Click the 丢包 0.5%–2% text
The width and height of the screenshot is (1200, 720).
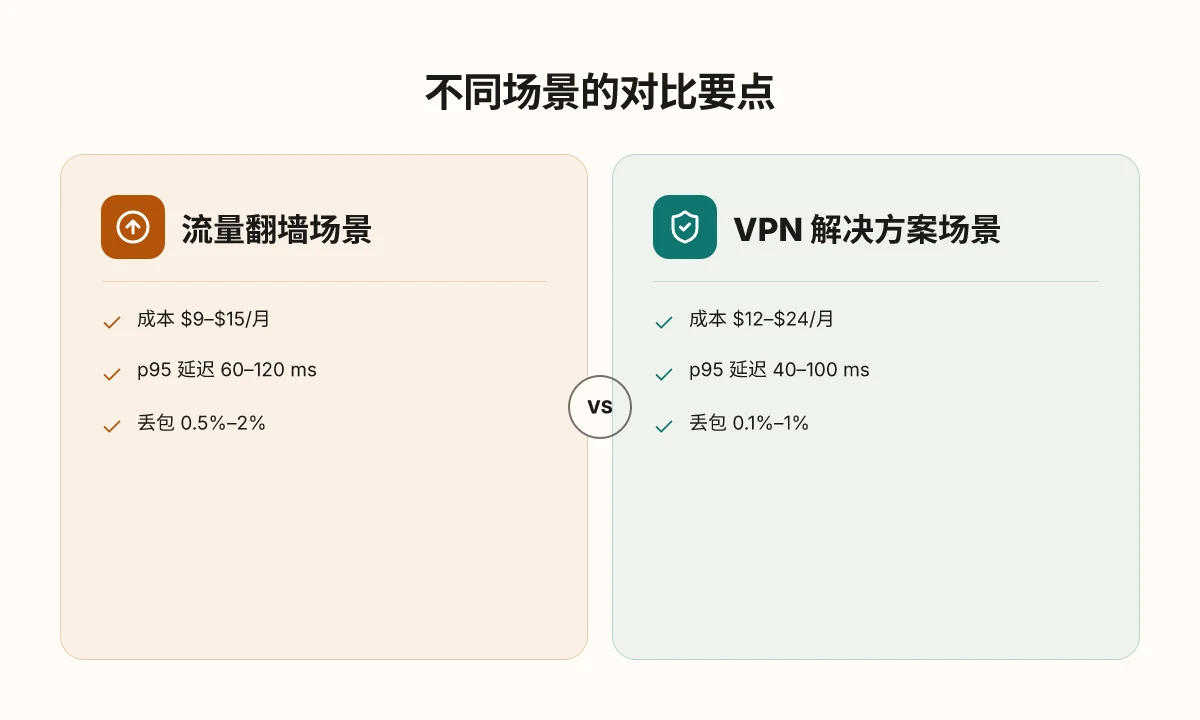pos(201,422)
